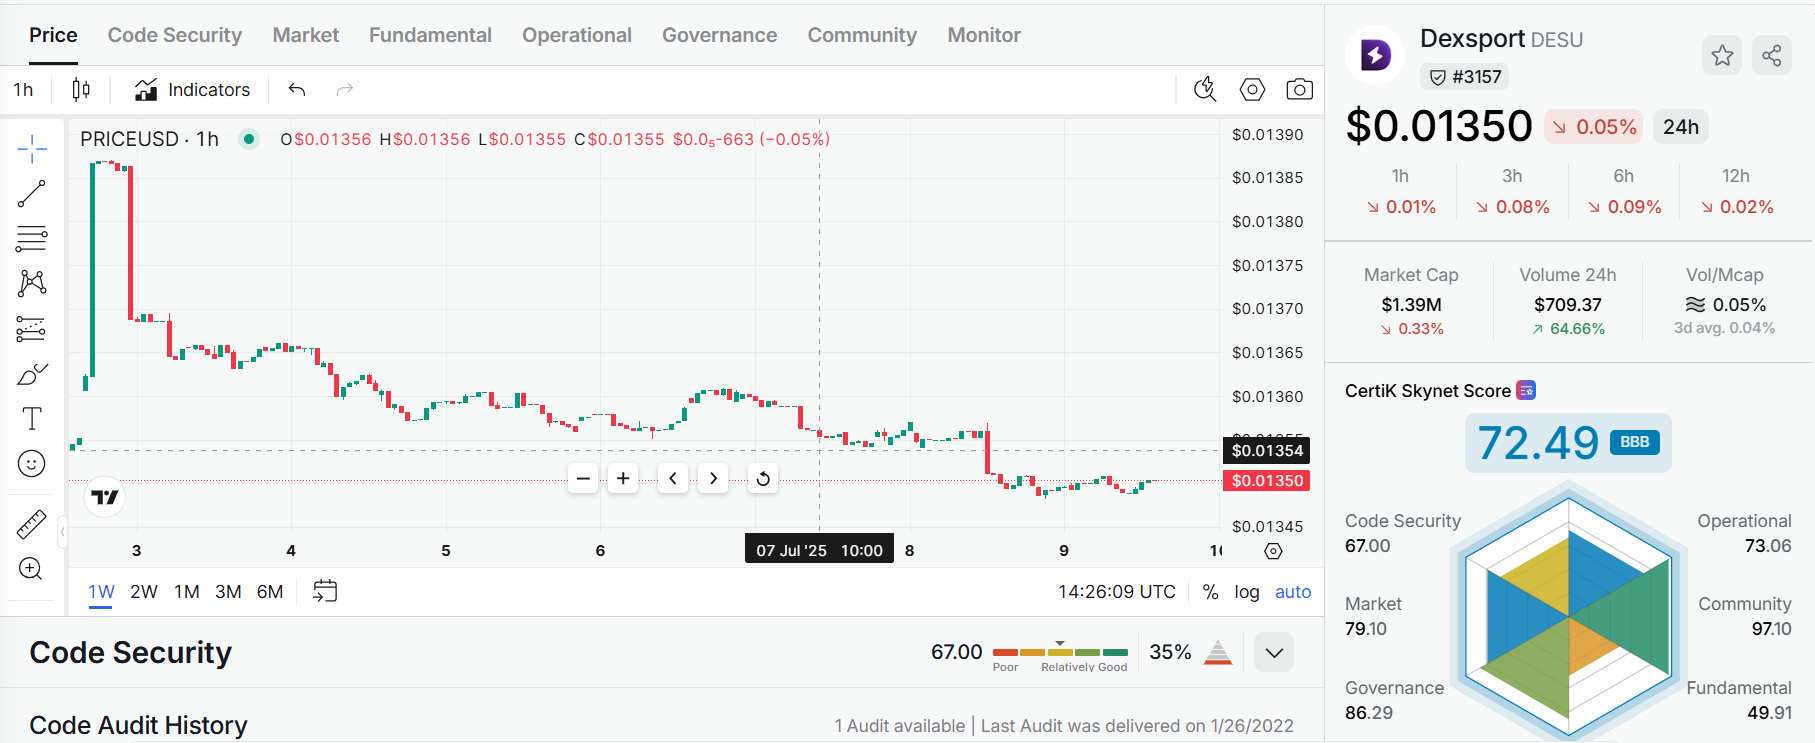Click the undo arrow in chart toolbar

click(297, 90)
